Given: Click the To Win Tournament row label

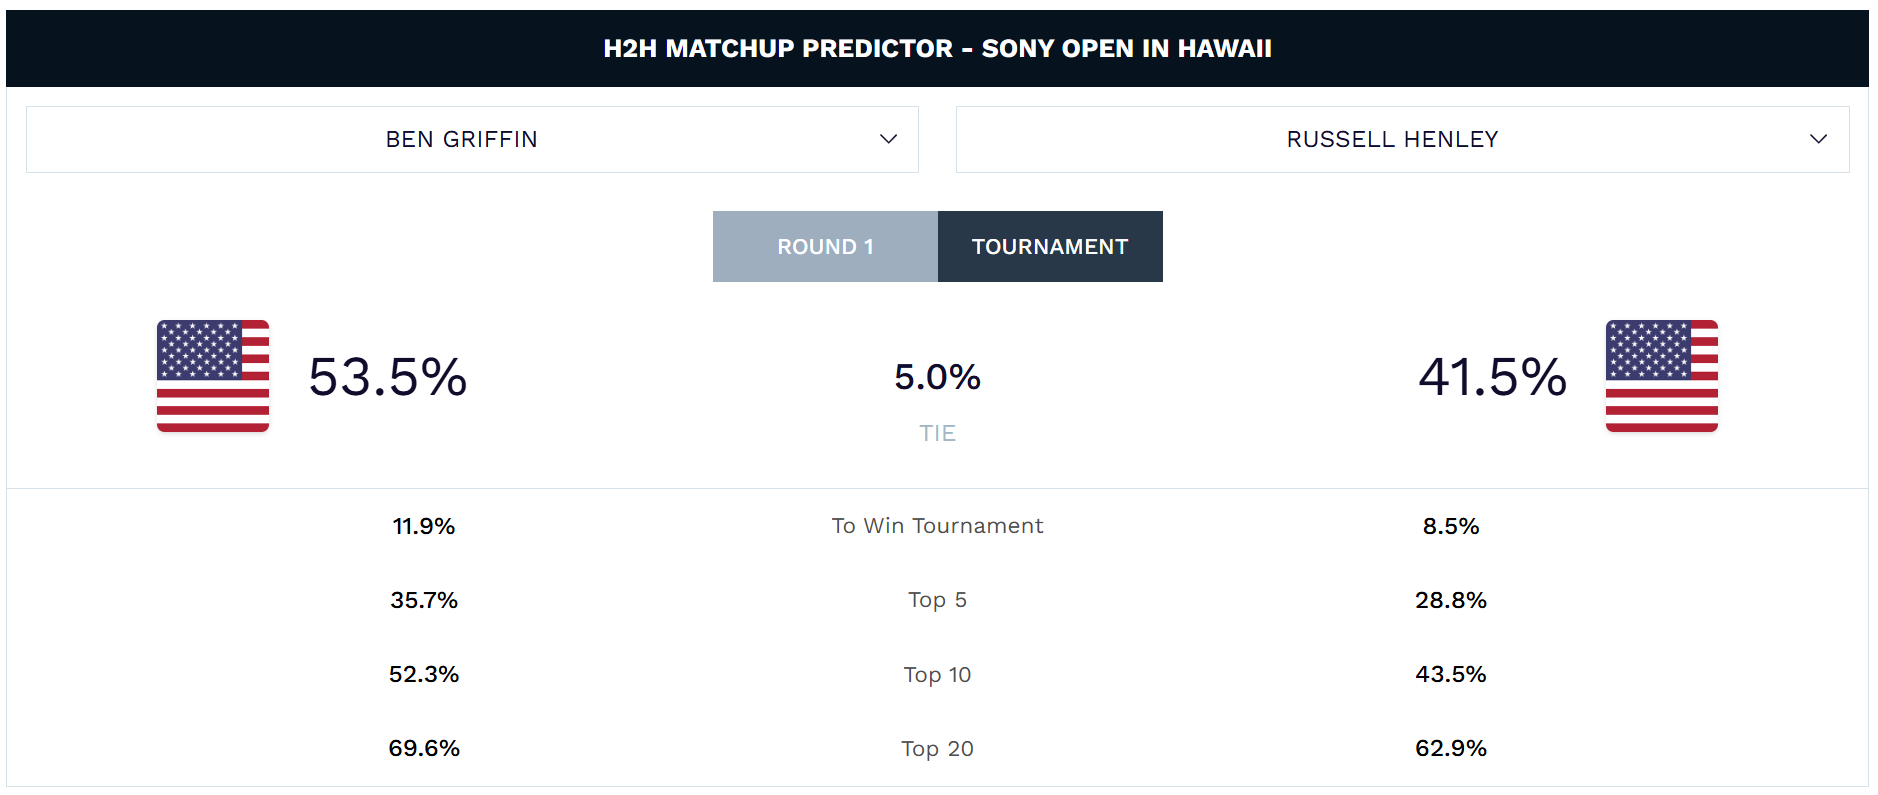Looking at the screenshot, I should click(937, 526).
